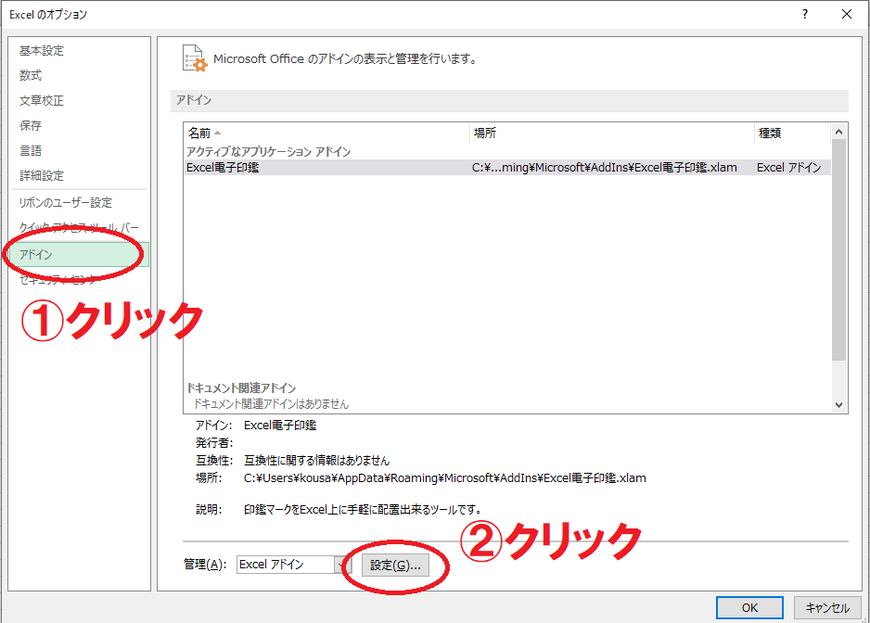The width and height of the screenshot is (870, 623).
Task: Click the アクティブなアプリケーション アドイン group heading
Action: tap(269, 151)
